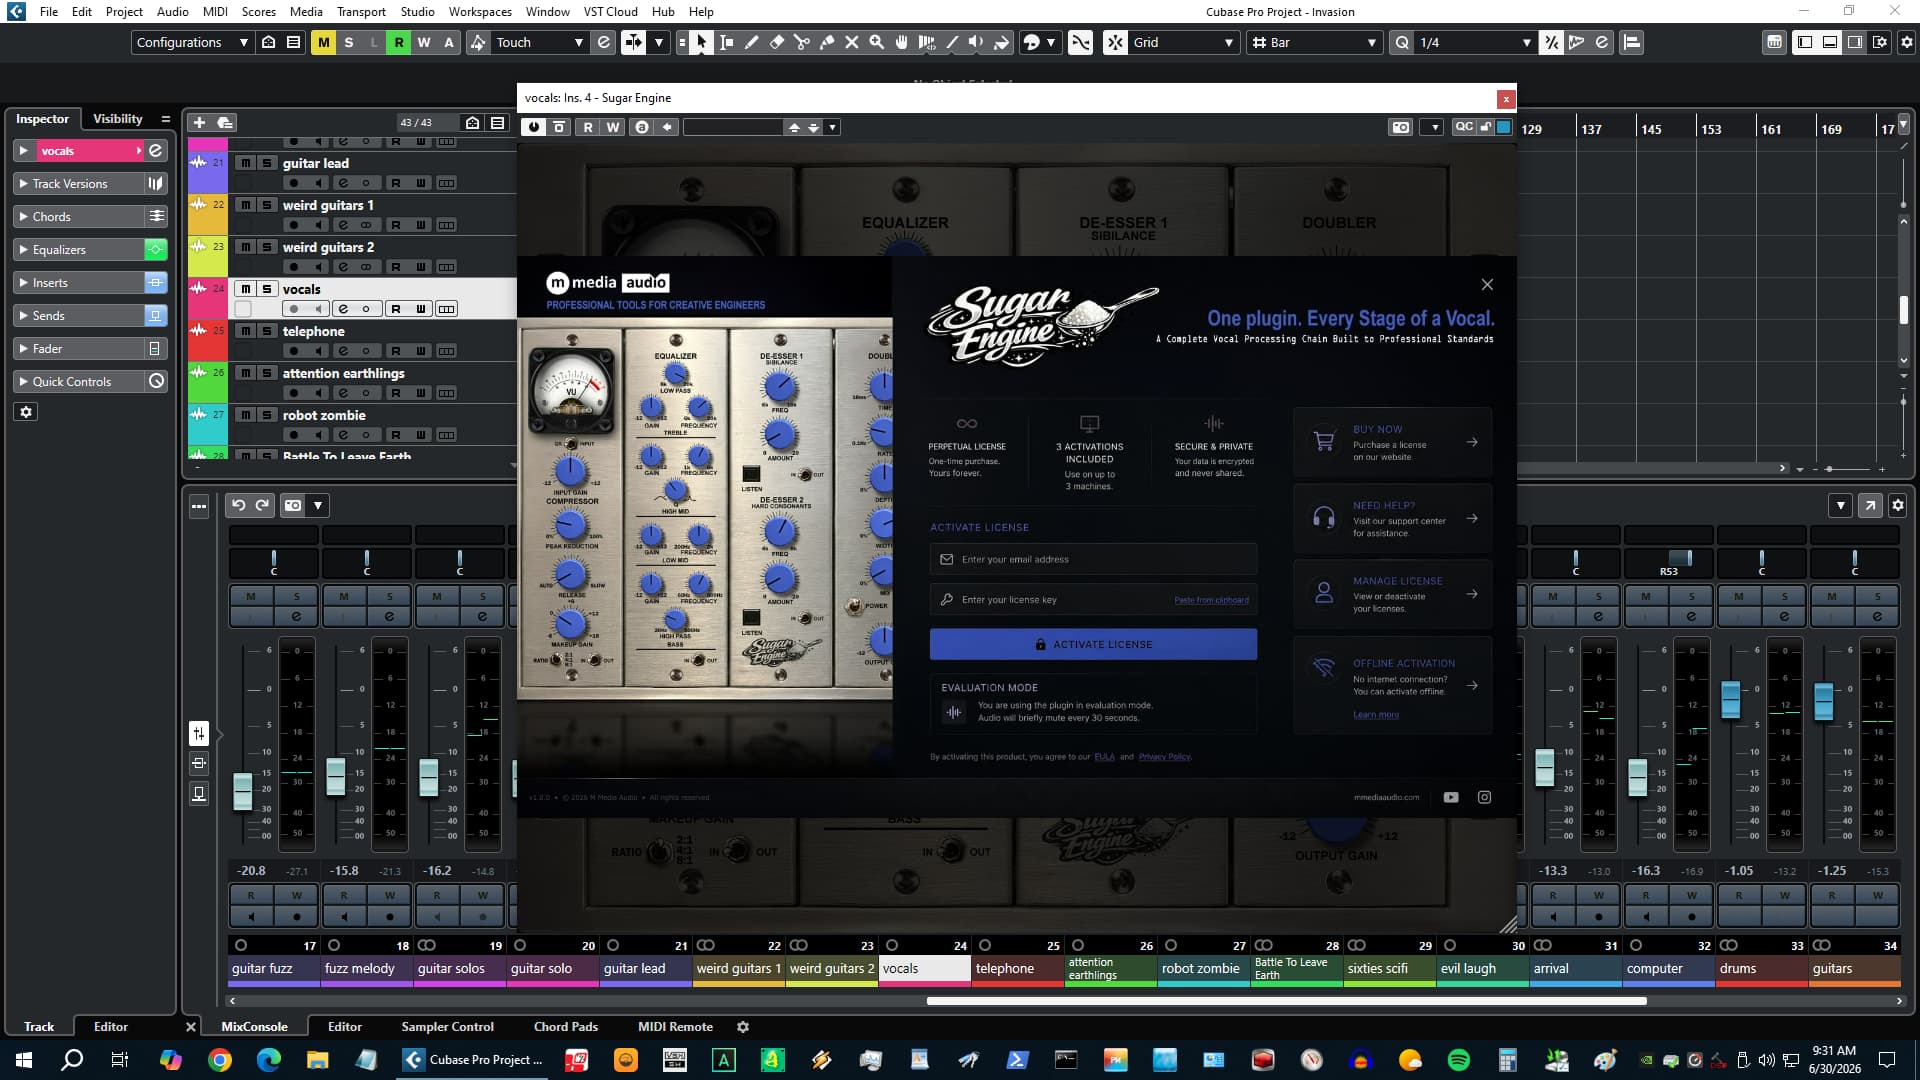Select the hand Comp tool

pos(902,42)
